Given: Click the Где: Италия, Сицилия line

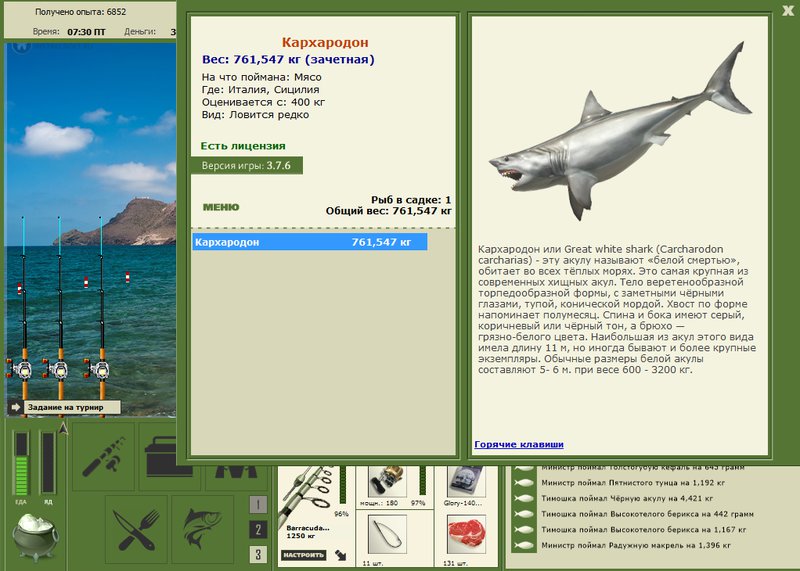Looking at the screenshot, I should (261, 90).
